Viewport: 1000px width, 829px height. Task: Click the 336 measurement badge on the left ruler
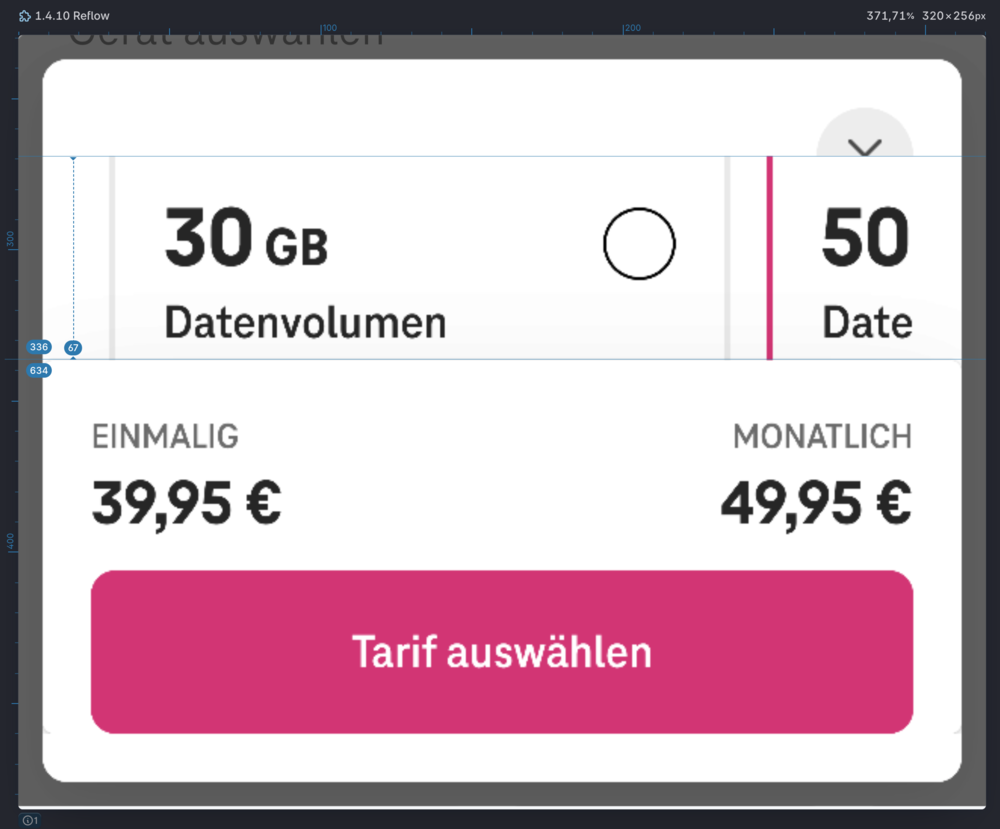tap(38, 346)
